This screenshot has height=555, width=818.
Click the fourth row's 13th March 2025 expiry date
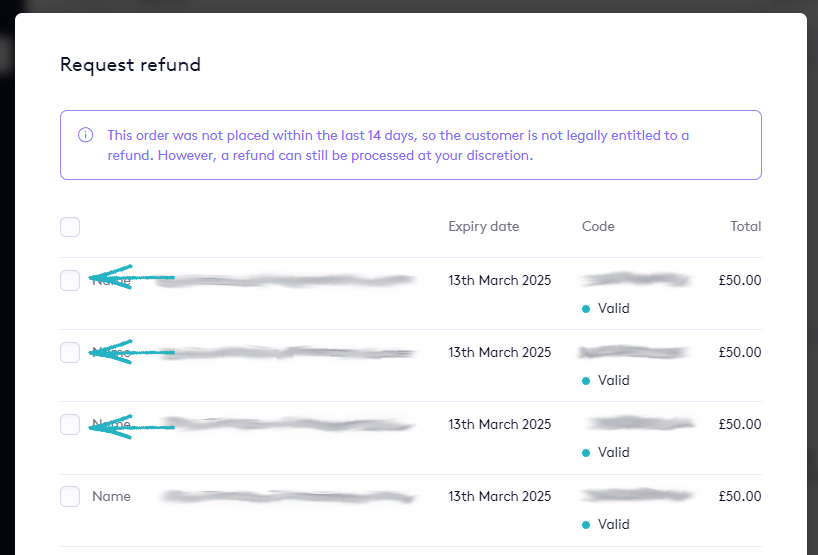coord(499,496)
